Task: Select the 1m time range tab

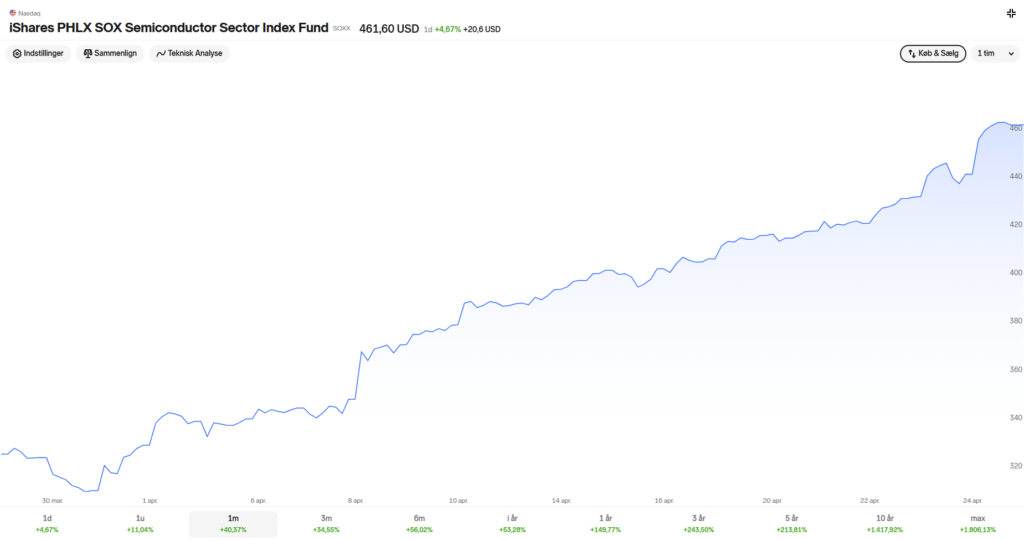Action: (x=233, y=524)
